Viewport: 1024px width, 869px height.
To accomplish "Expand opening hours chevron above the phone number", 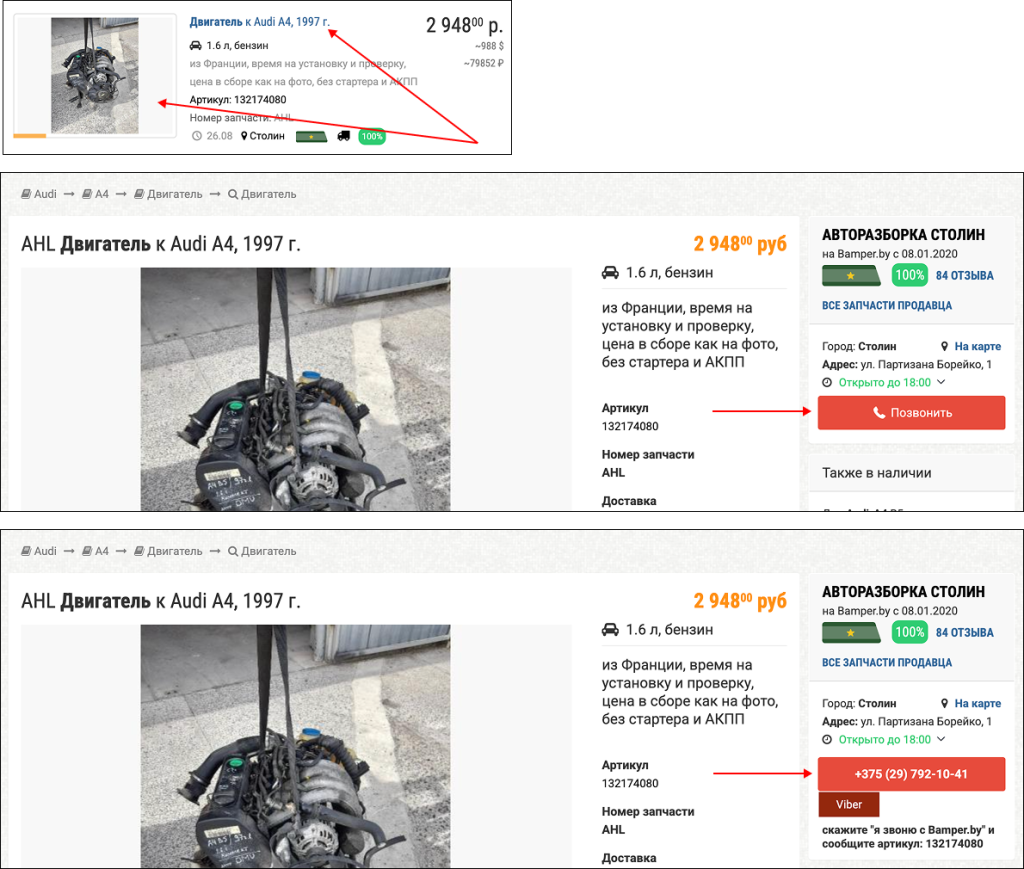I will click(x=941, y=740).
